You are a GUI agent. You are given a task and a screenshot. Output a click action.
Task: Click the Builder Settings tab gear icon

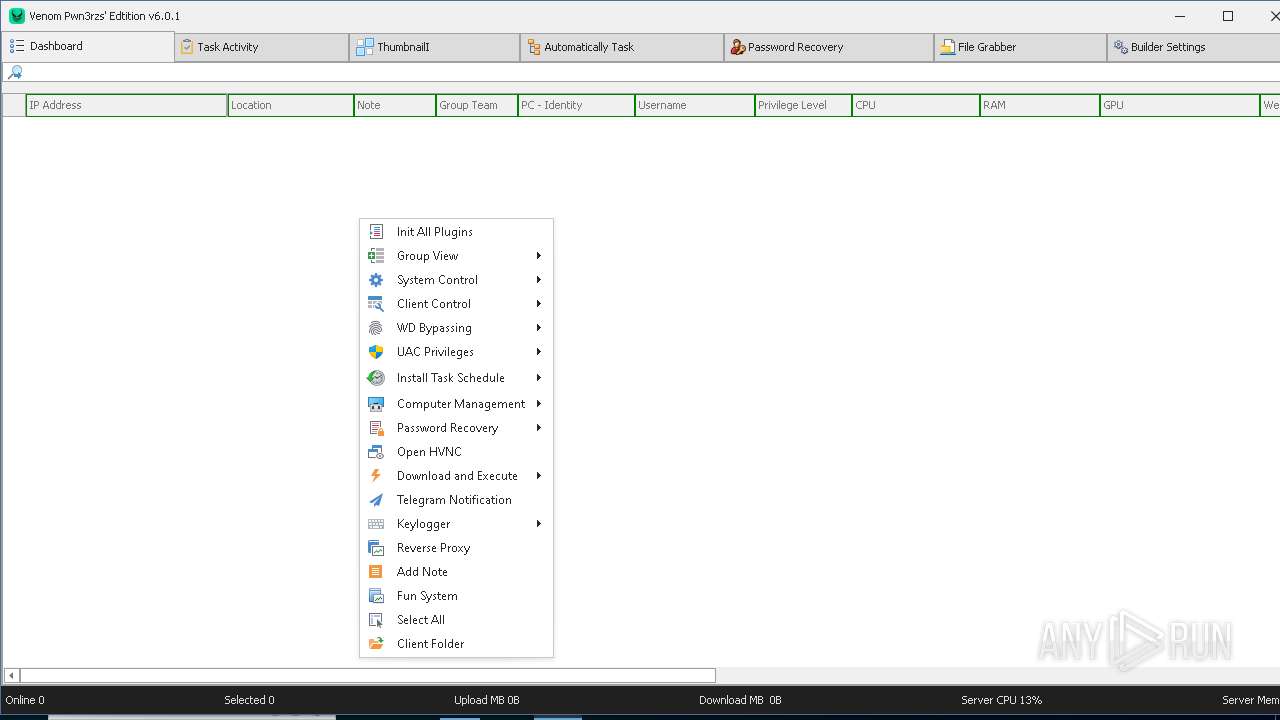coord(1121,47)
